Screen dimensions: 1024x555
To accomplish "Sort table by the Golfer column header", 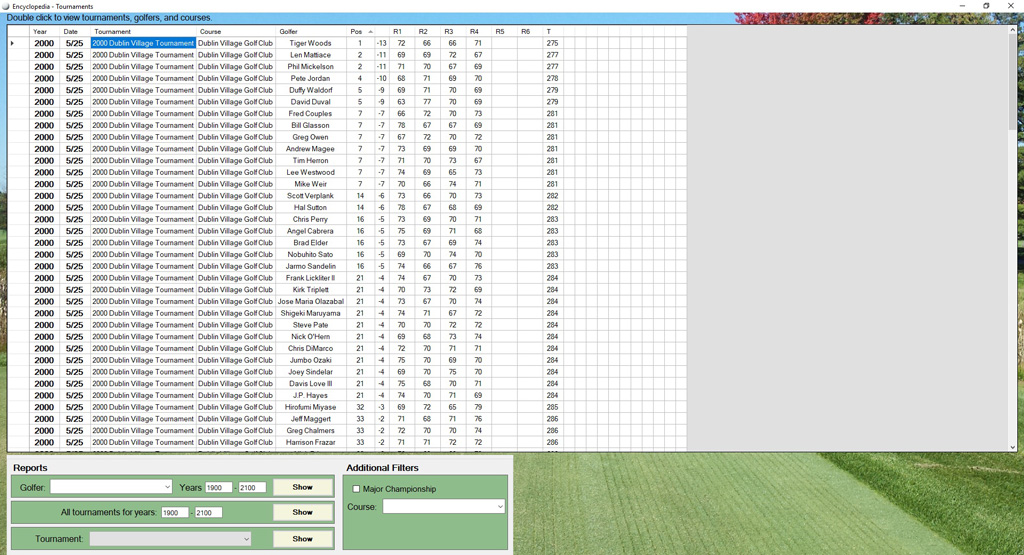I will click(310, 32).
